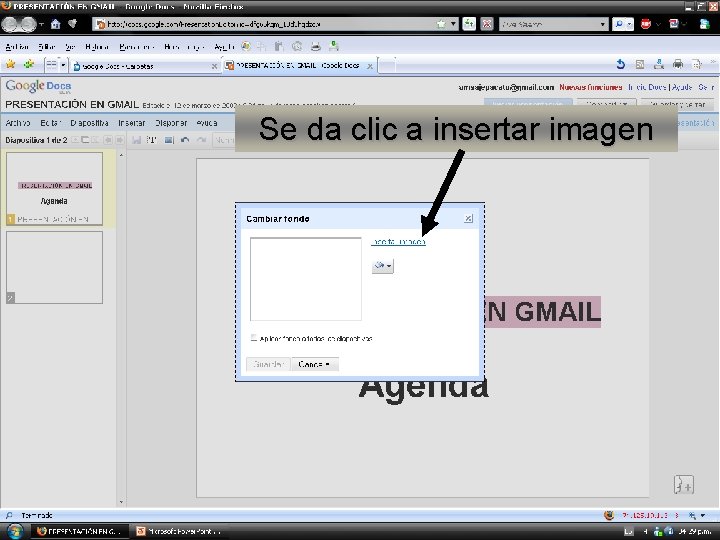
Task: Click the yellow bookmarks star icon
Action: tap(10, 64)
